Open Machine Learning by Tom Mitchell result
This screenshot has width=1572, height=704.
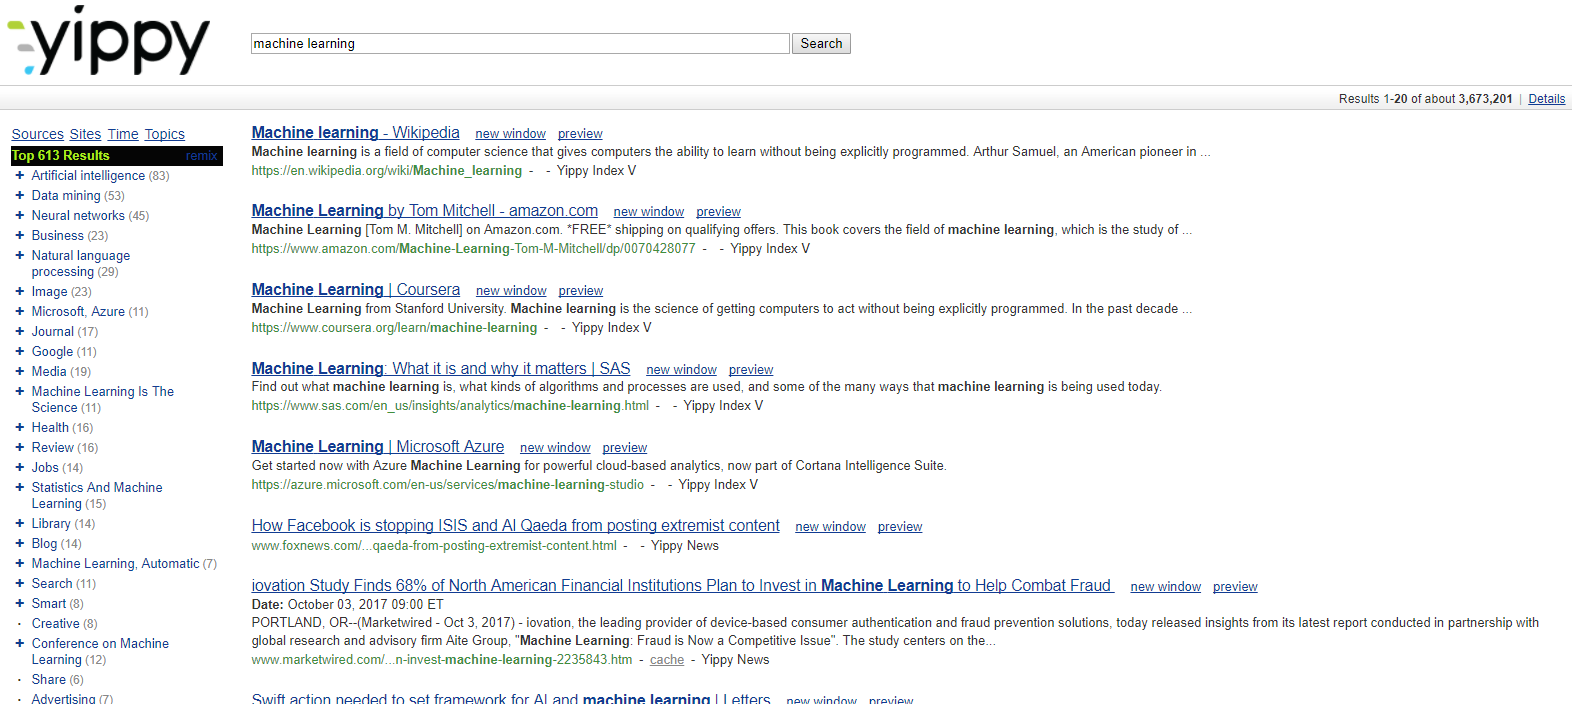(424, 210)
